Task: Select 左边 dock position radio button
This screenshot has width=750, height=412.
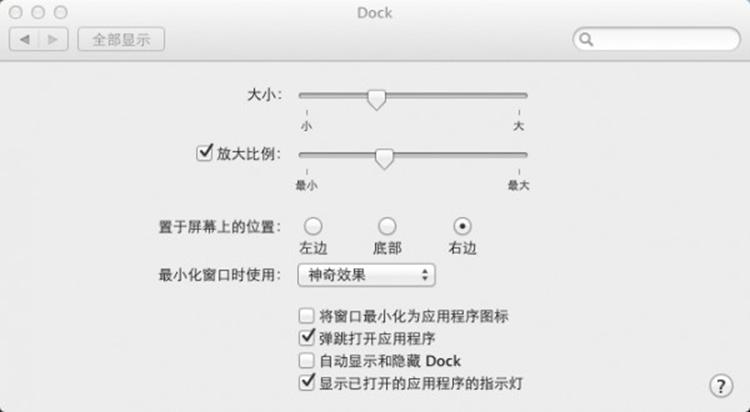Action: [313, 226]
